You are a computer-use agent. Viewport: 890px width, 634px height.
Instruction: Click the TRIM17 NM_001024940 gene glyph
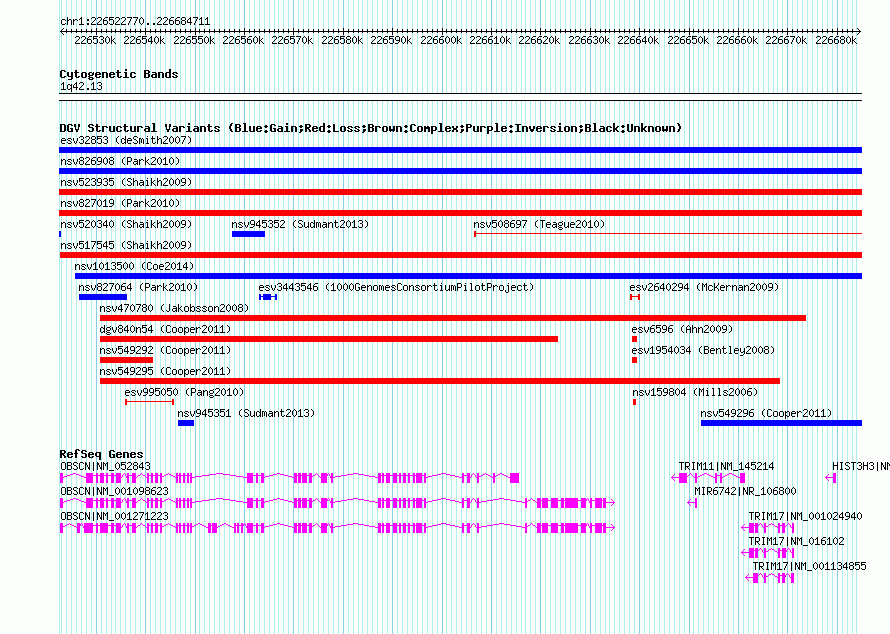click(x=768, y=528)
